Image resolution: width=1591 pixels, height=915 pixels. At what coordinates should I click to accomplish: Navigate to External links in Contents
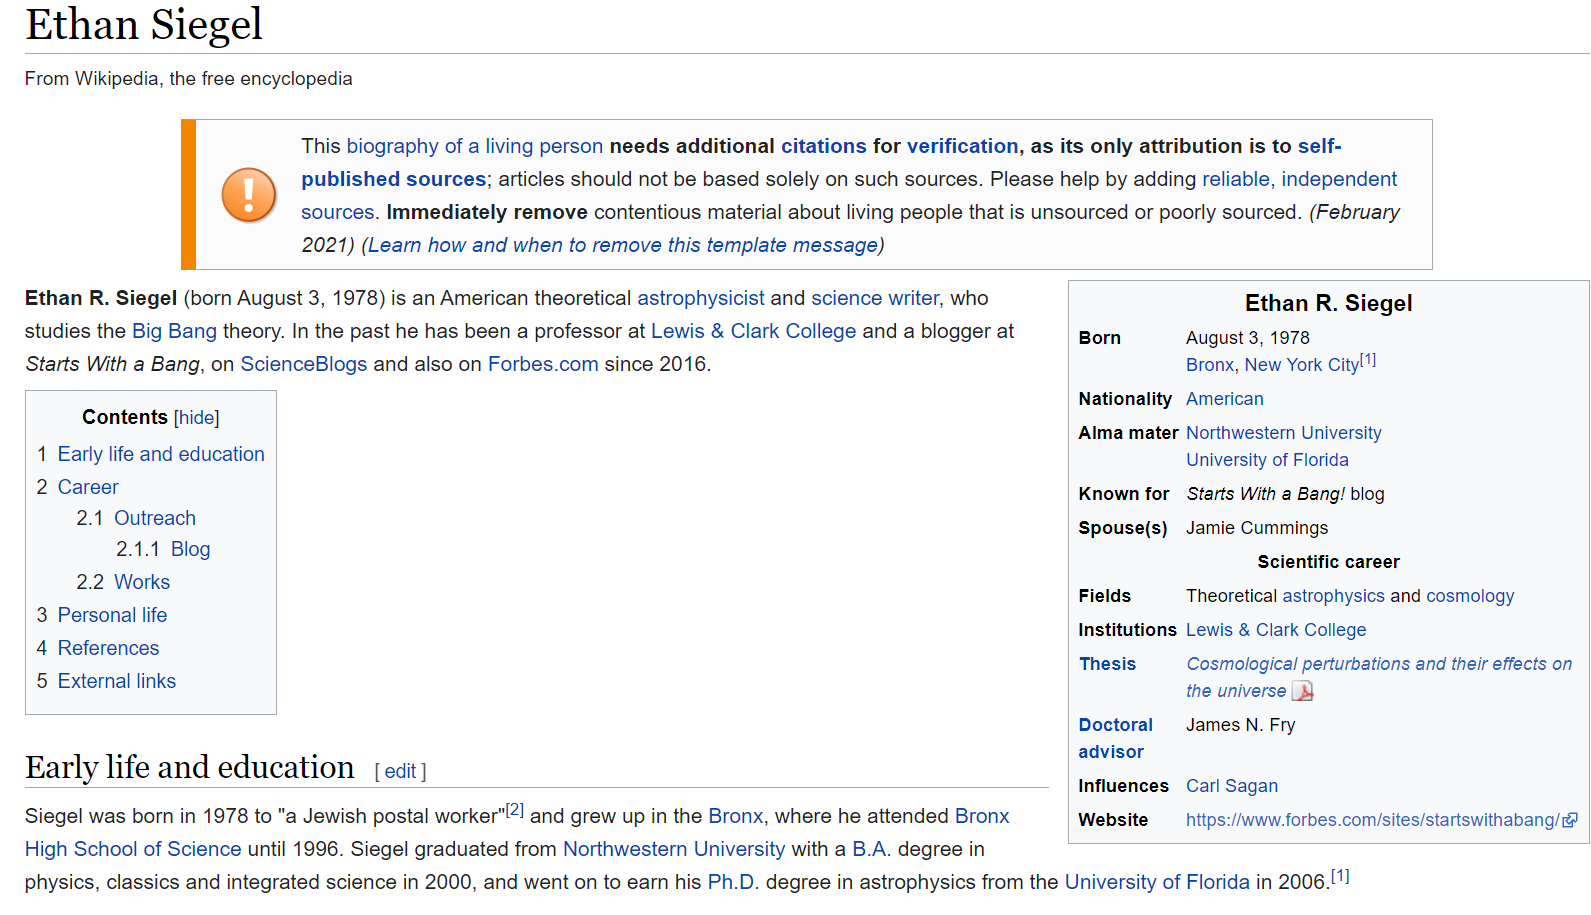pyautogui.click(x=117, y=681)
